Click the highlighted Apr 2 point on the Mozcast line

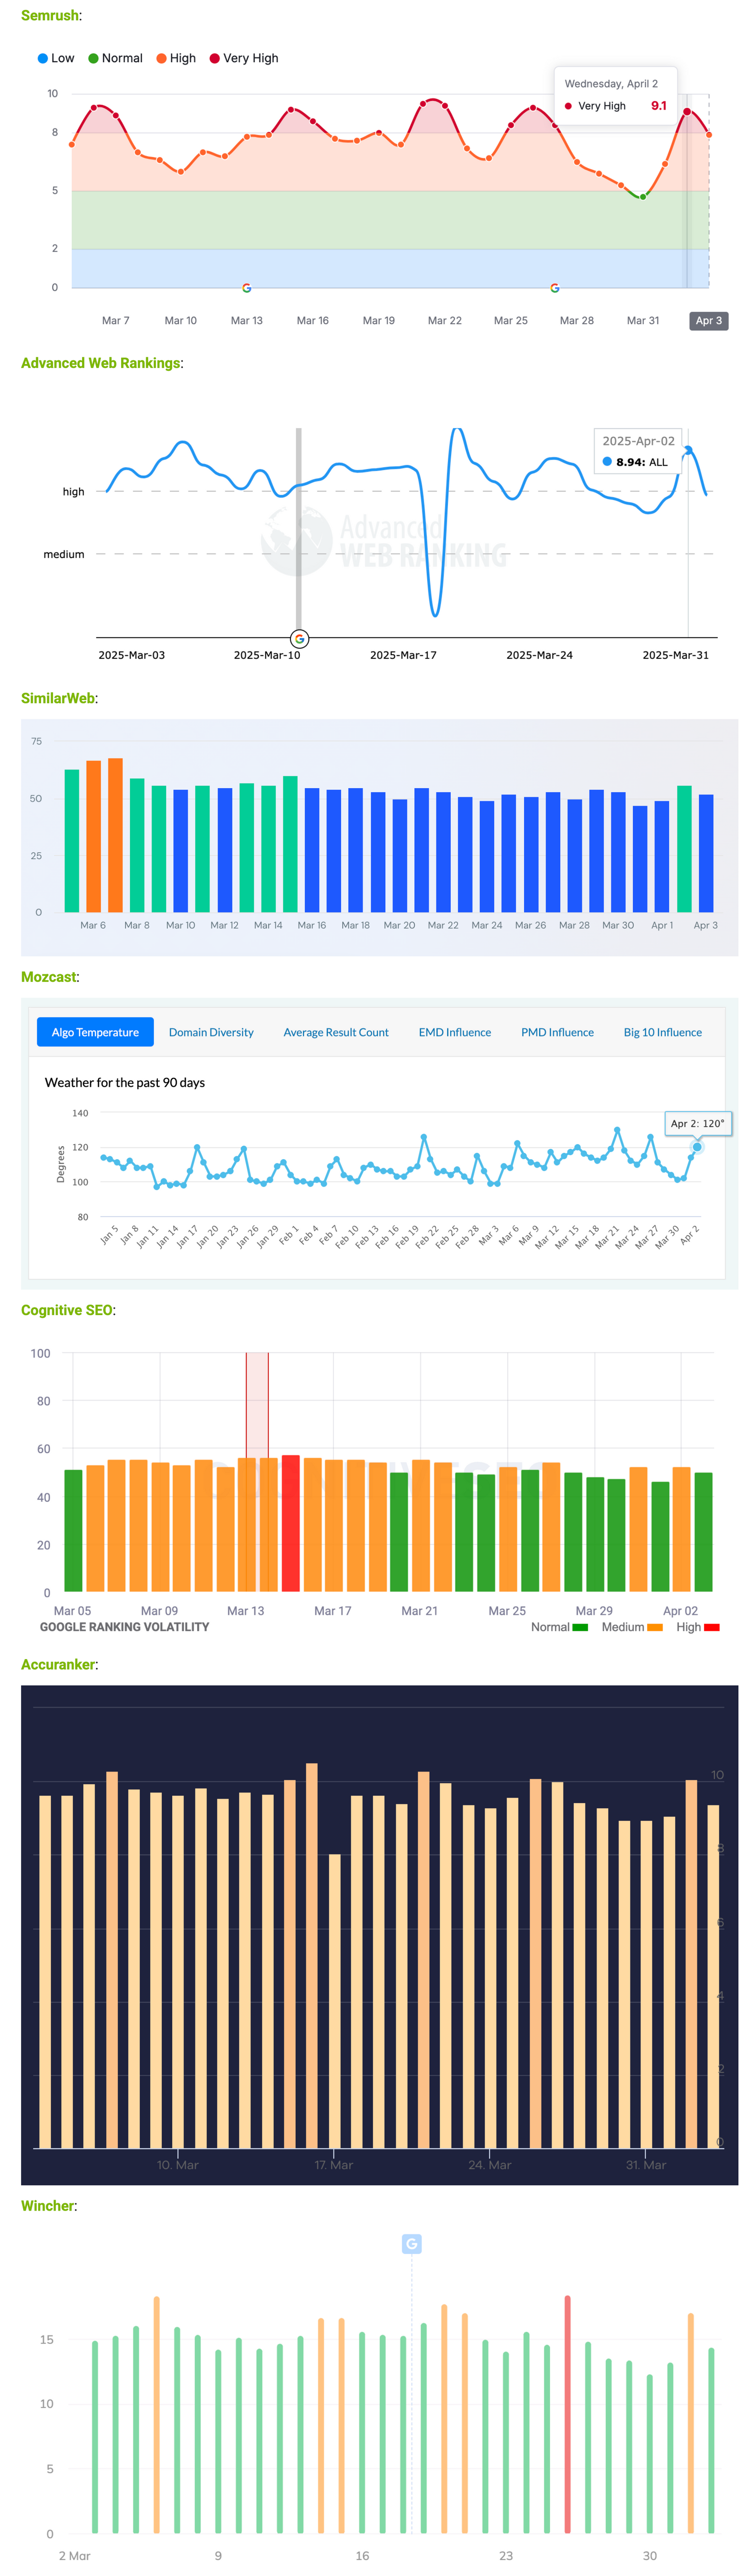(x=697, y=1147)
